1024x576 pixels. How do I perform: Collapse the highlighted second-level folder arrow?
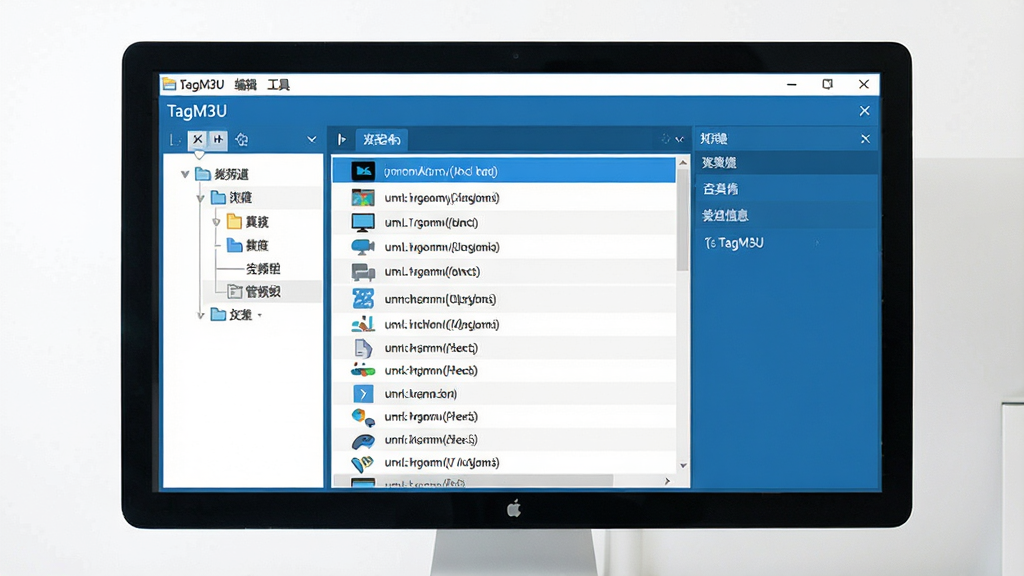200,198
